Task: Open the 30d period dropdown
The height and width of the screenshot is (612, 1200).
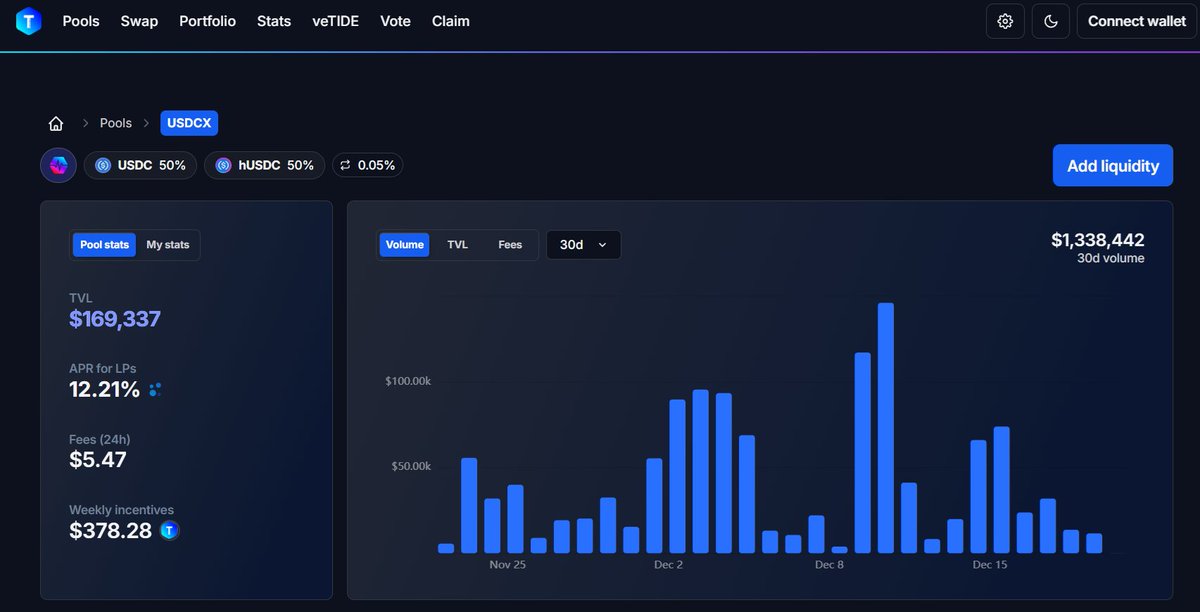Action: pos(583,245)
